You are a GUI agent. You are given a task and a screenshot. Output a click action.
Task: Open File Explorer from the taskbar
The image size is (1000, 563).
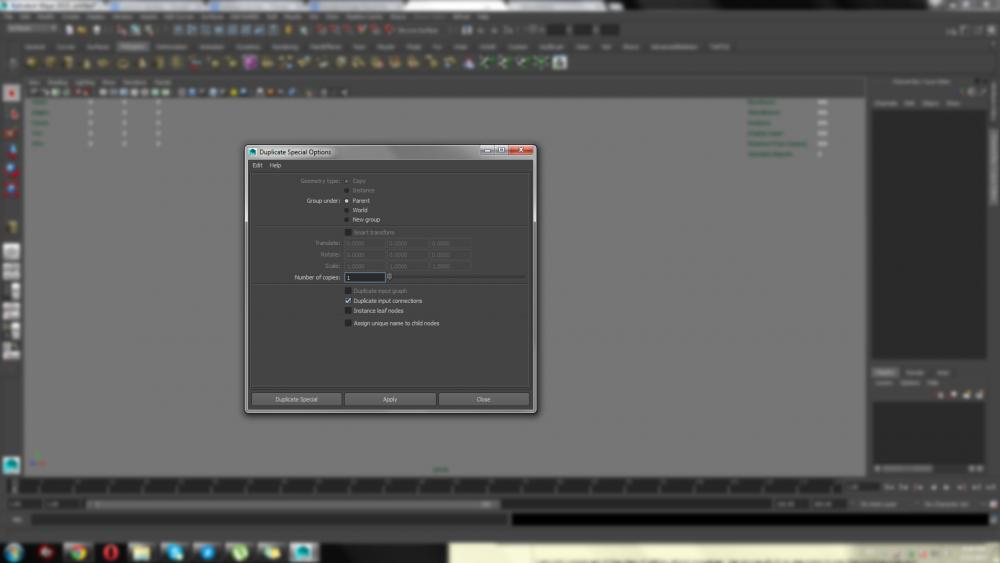142,552
